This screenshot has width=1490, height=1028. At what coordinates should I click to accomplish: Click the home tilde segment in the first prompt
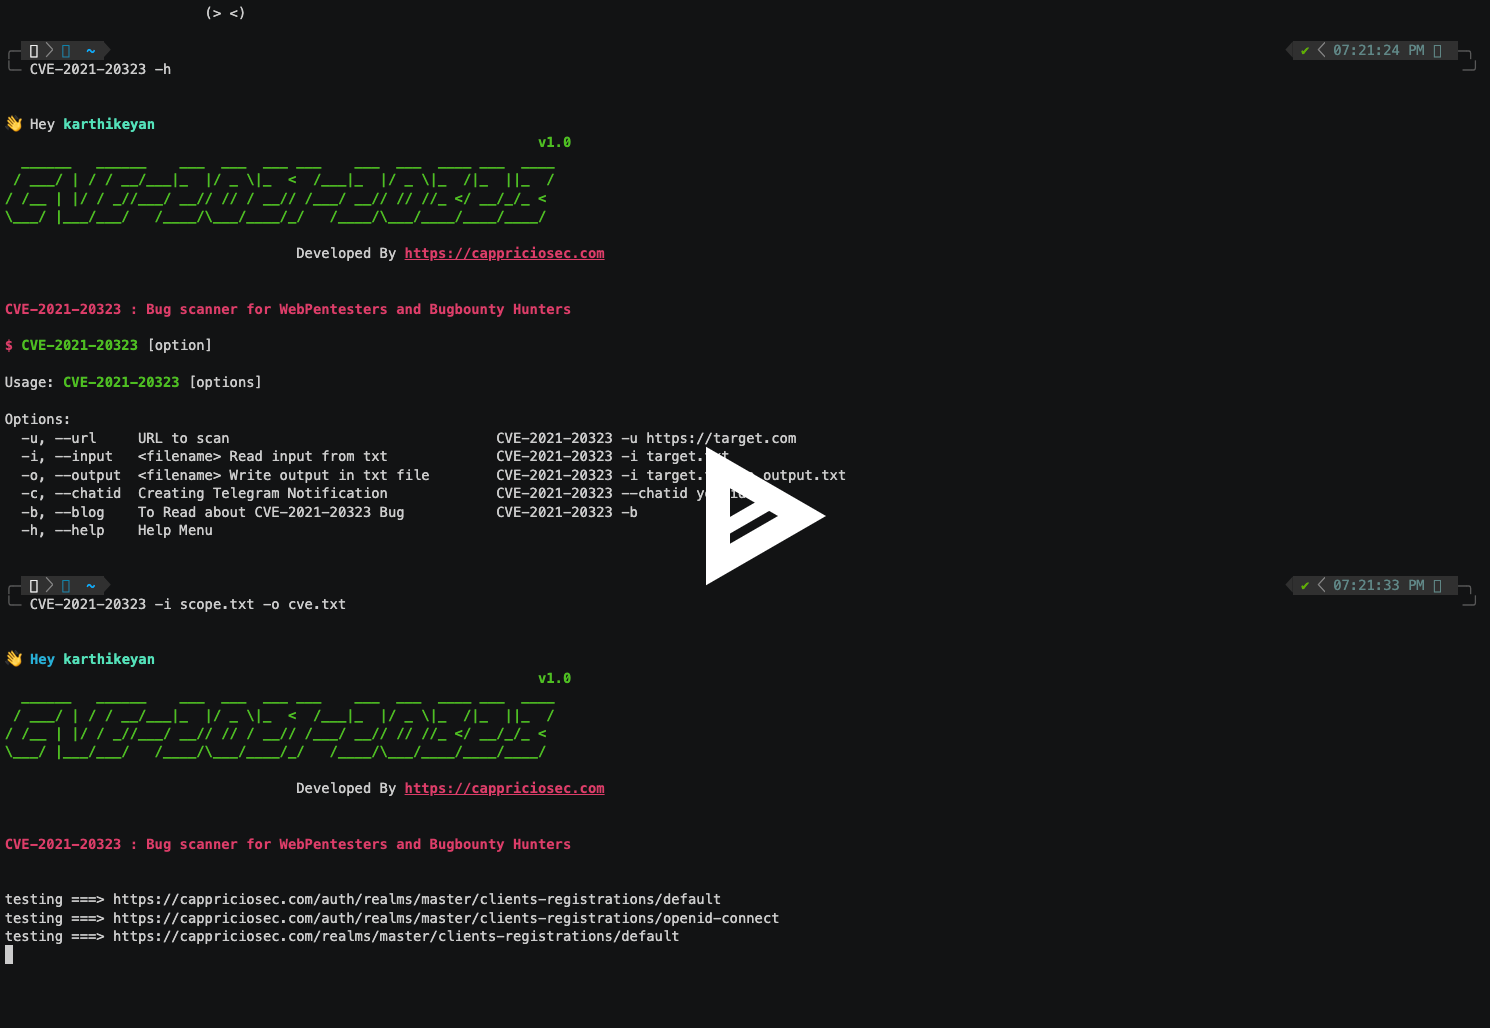(91, 50)
